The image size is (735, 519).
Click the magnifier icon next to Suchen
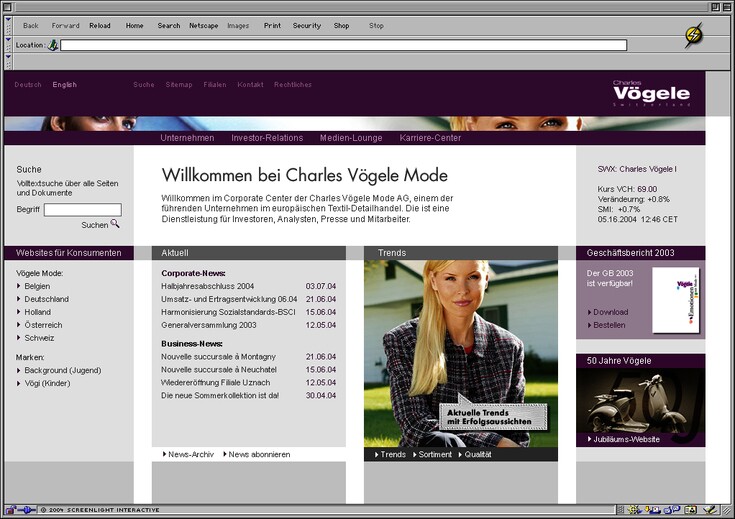(x=115, y=224)
